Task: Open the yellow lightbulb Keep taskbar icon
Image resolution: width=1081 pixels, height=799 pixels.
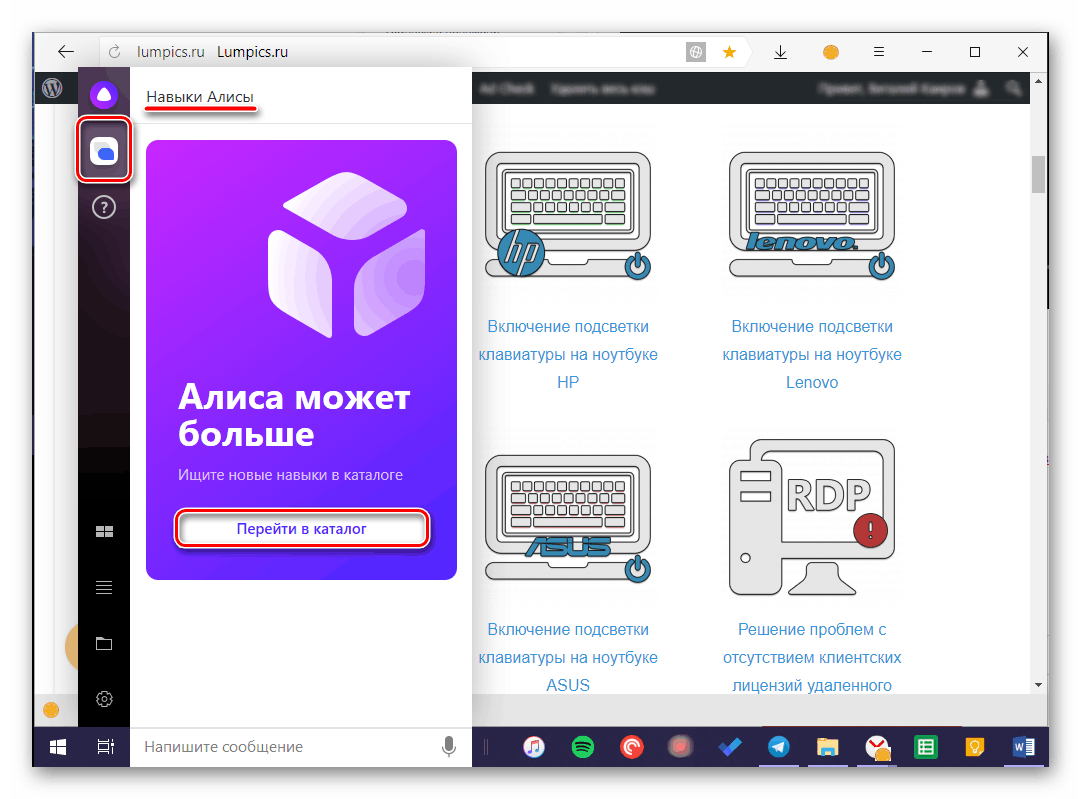Action: point(974,747)
